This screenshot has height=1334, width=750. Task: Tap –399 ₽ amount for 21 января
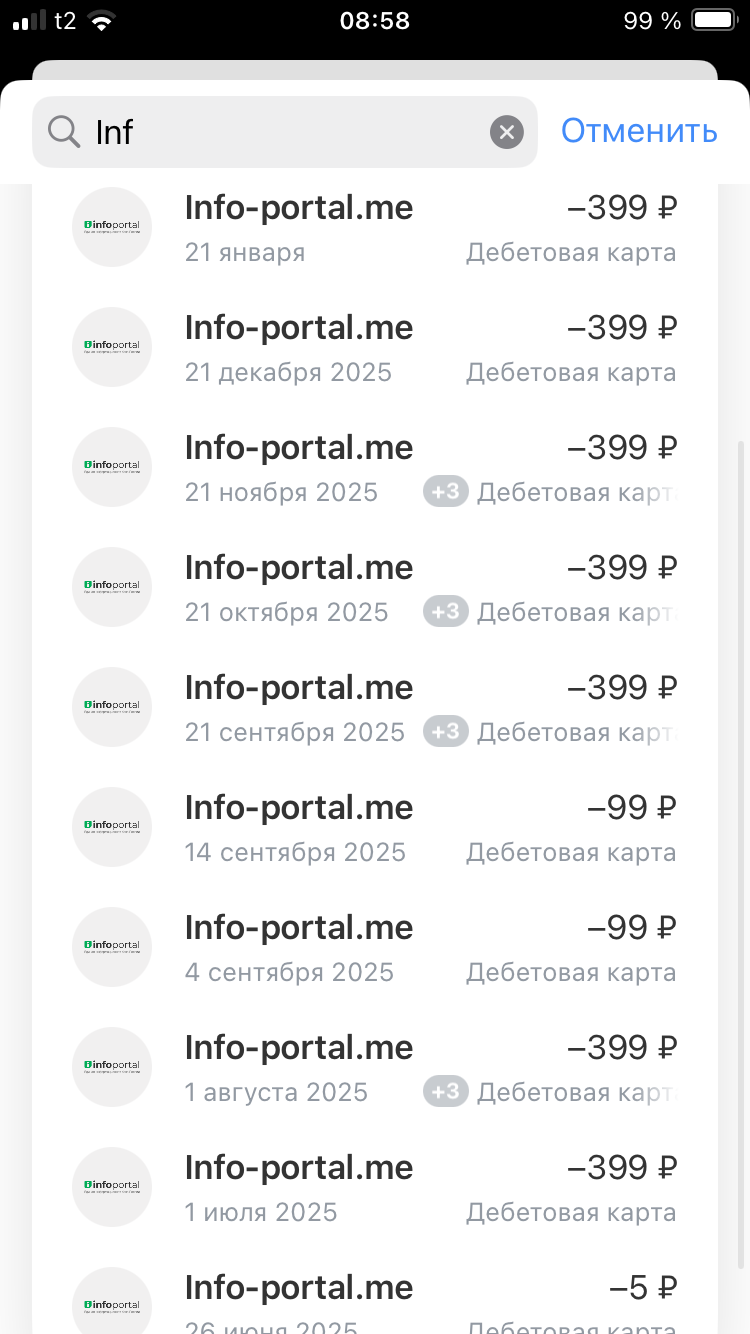pyautogui.click(x=622, y=208)
